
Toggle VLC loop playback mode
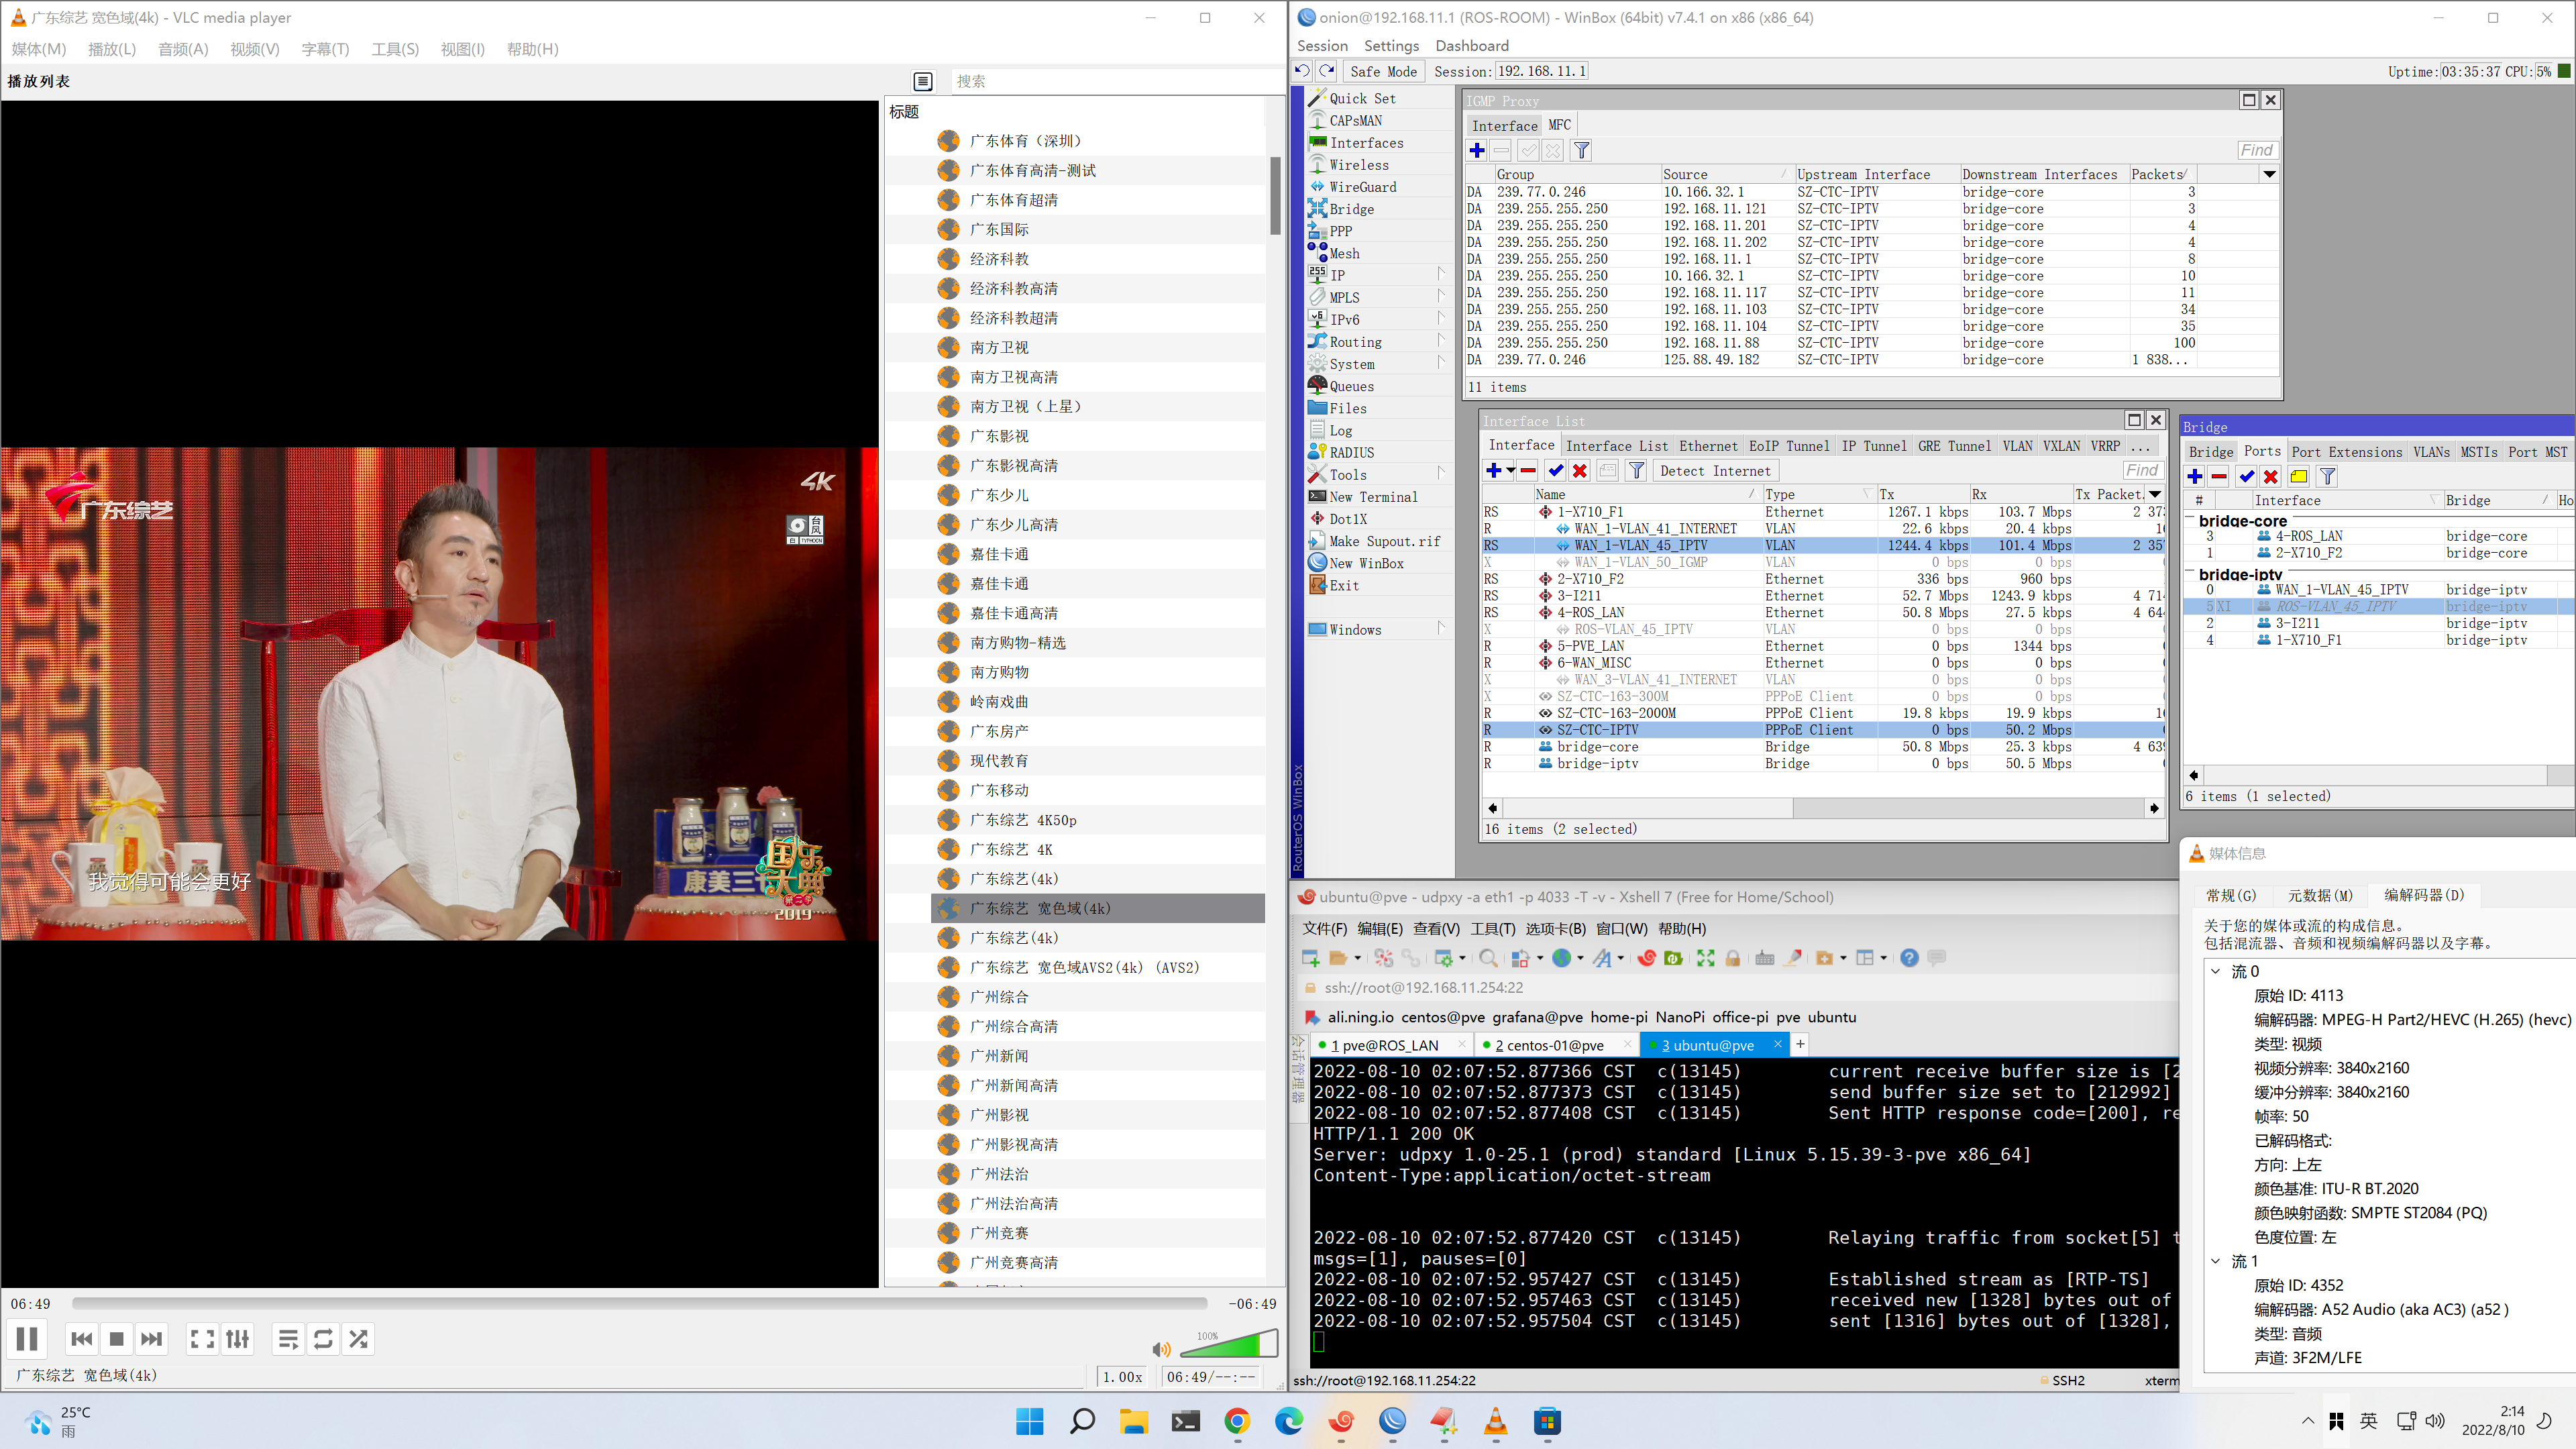[323, 1339]
